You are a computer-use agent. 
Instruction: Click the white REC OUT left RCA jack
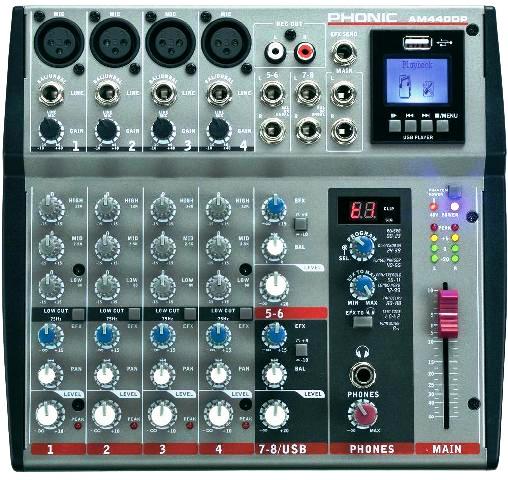275,52
